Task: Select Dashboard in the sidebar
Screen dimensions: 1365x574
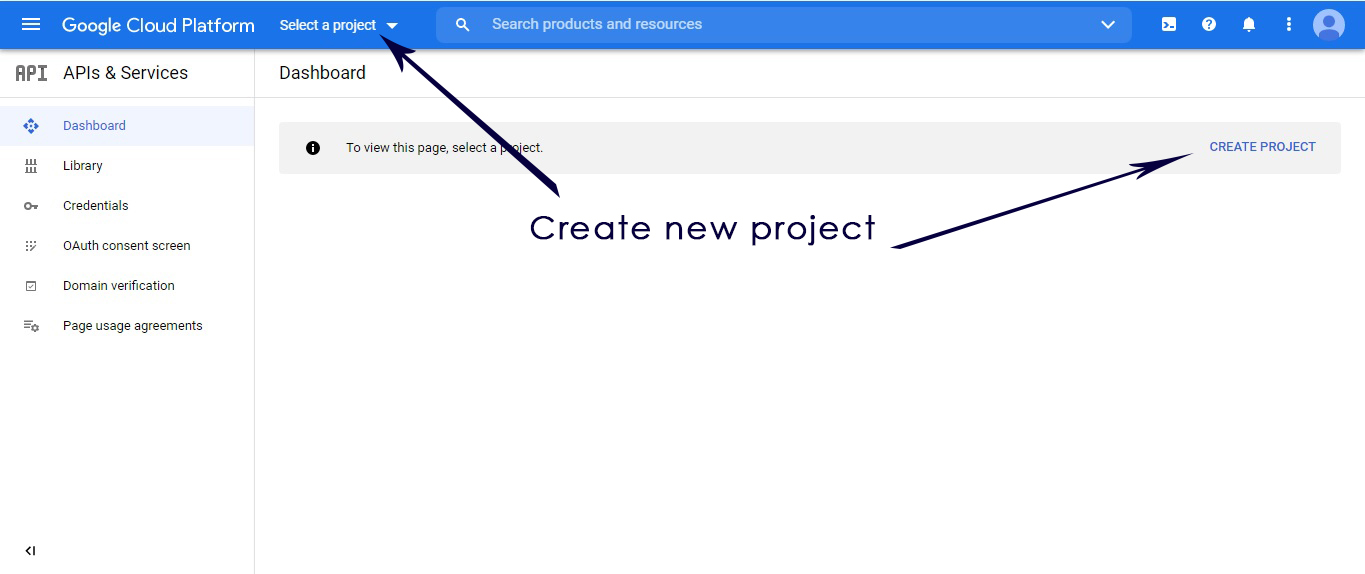Action: coord(127,126)
